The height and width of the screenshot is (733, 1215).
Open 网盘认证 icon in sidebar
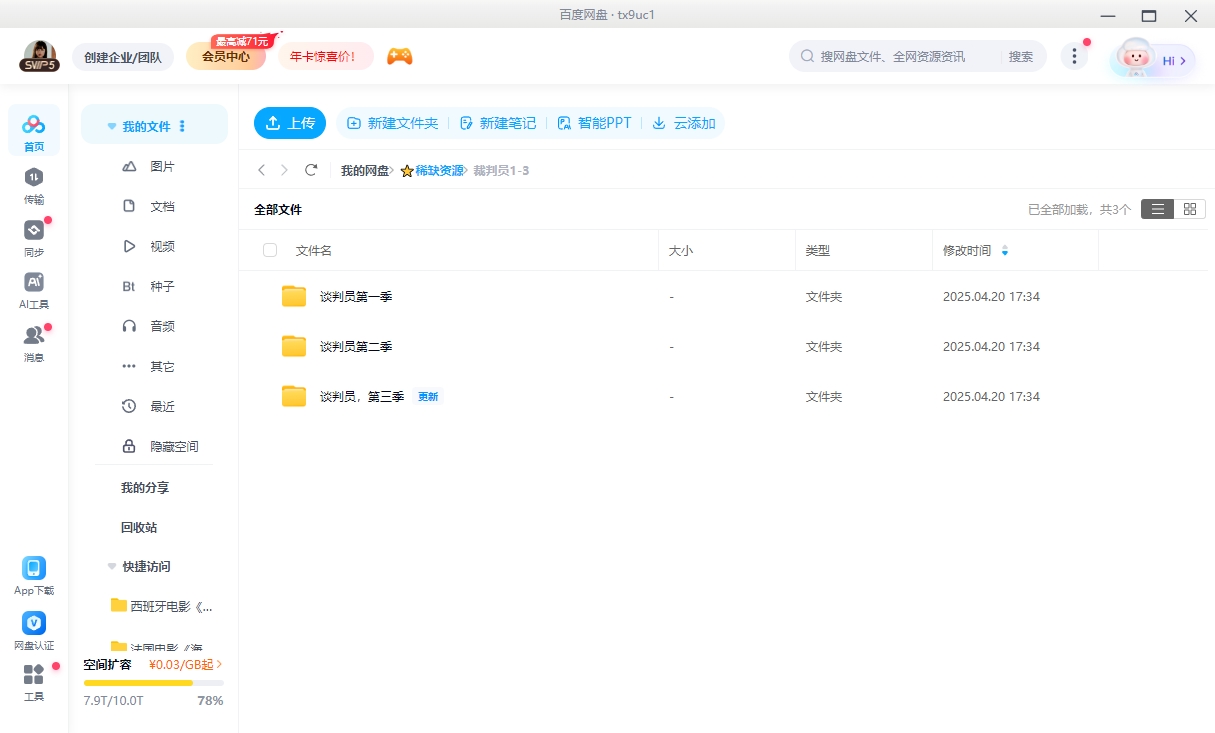tap(34, 622)
